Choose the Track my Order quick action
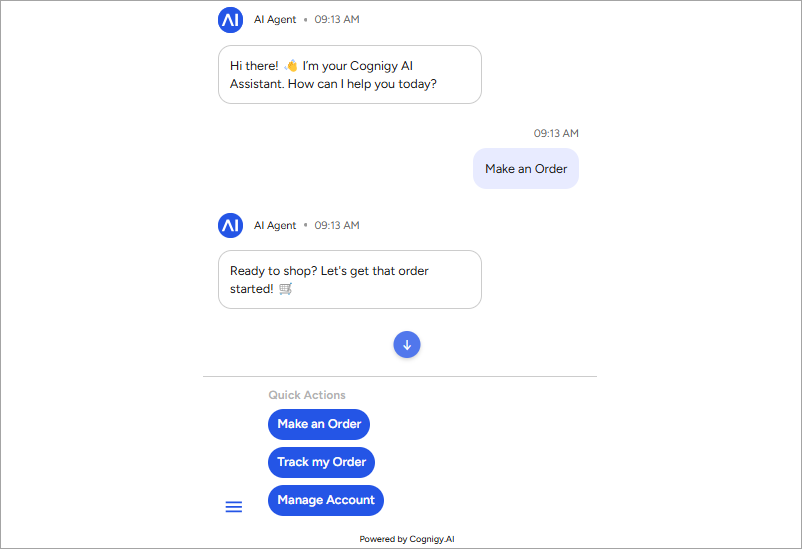This screenshot has height=549, width=802. click(321, 462)
